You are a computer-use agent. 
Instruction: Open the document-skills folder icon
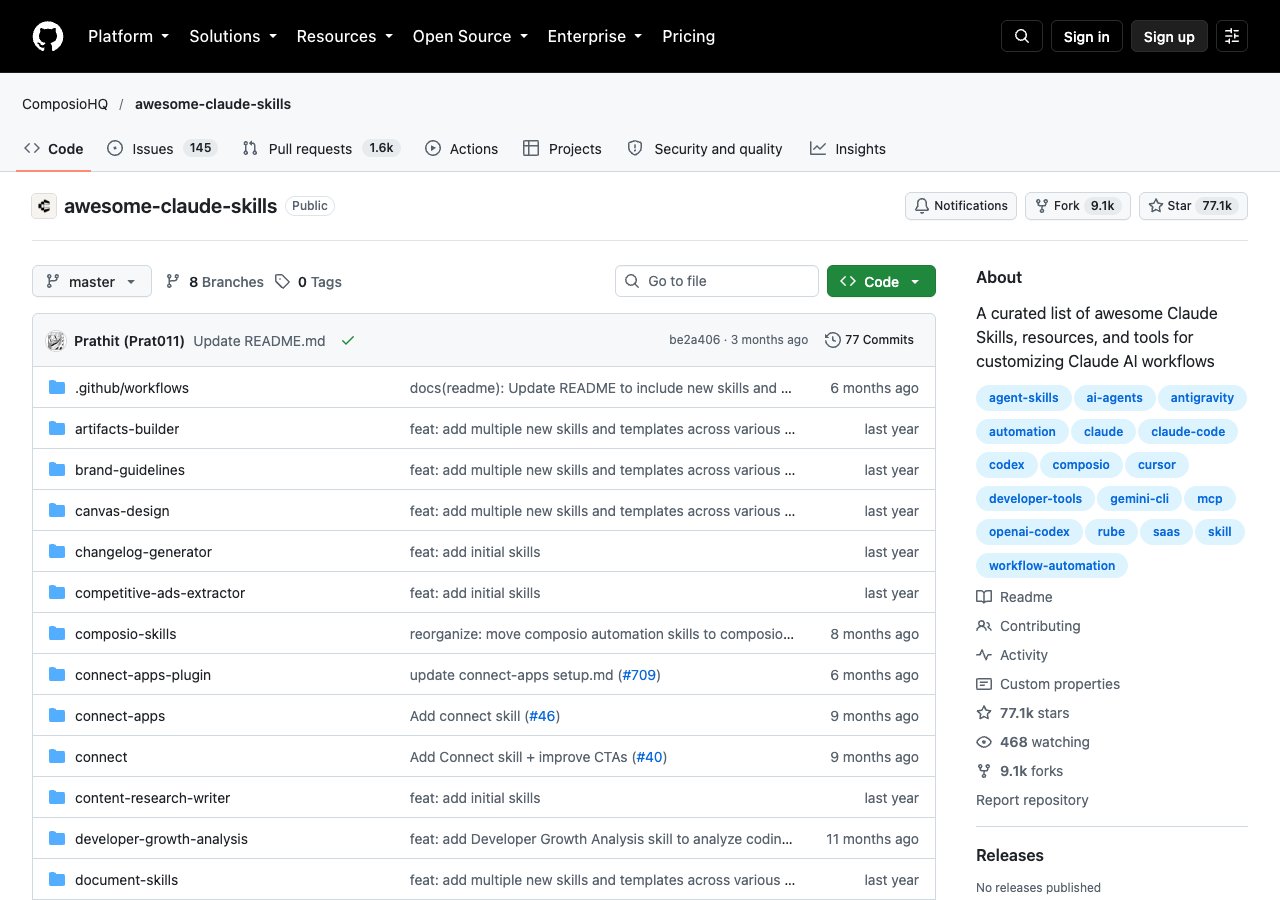[57, 880]
